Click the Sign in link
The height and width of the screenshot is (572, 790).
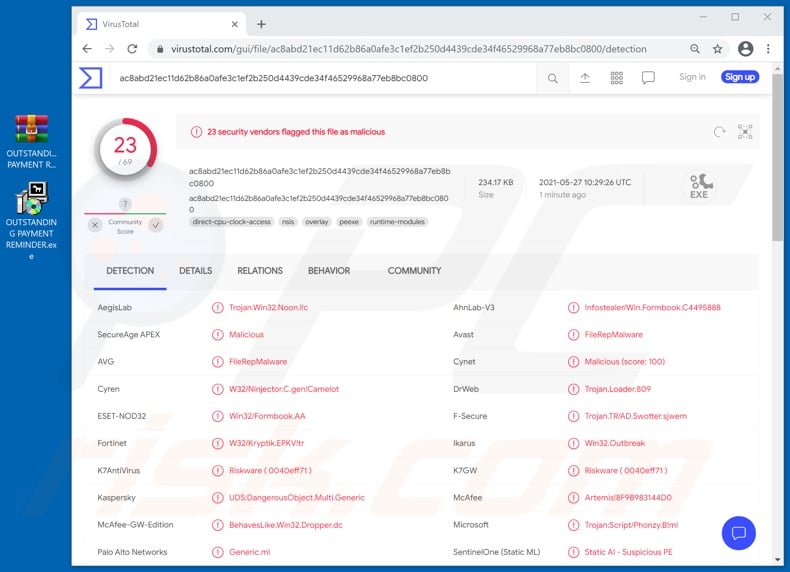692,77
